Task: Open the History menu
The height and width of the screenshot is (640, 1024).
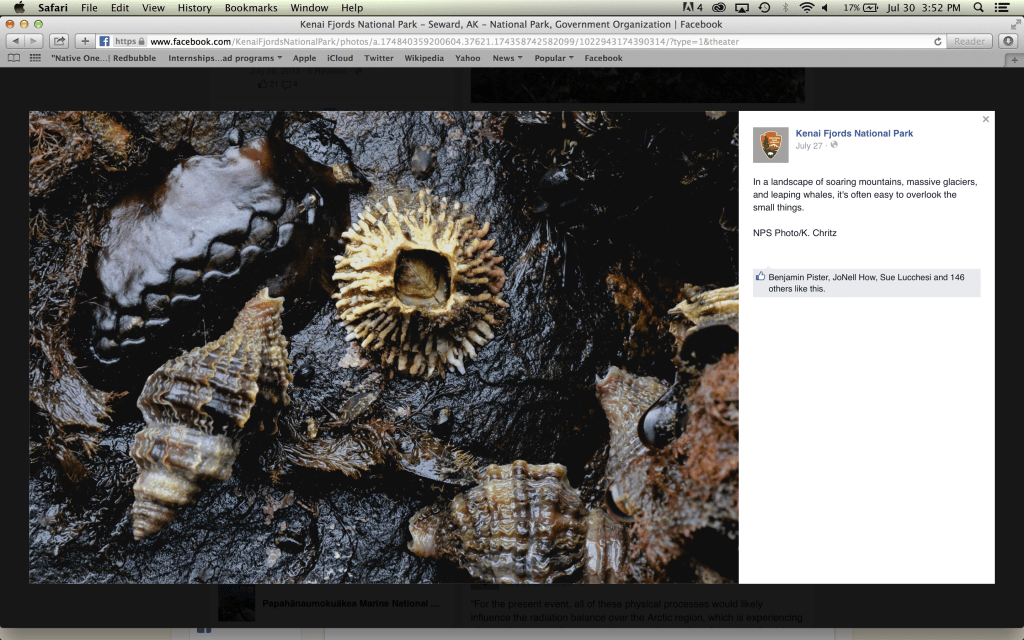Action: coord(194,8)
